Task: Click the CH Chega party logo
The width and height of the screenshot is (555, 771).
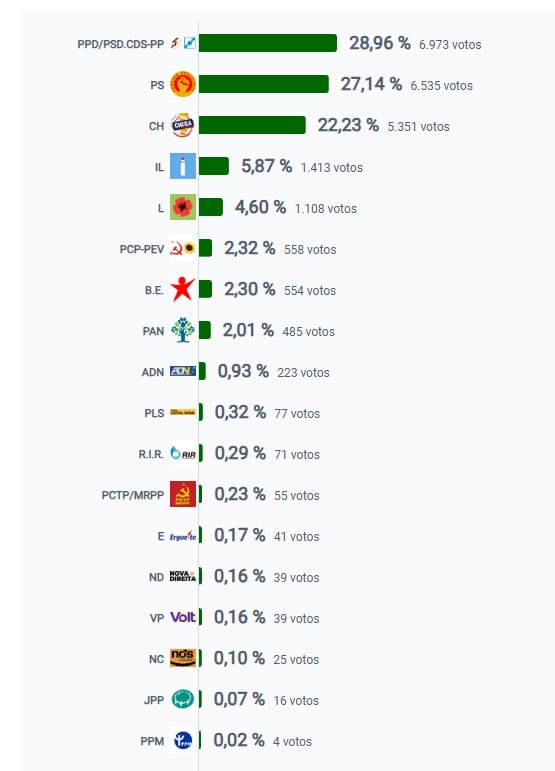Action: click(x=183, y=125)
